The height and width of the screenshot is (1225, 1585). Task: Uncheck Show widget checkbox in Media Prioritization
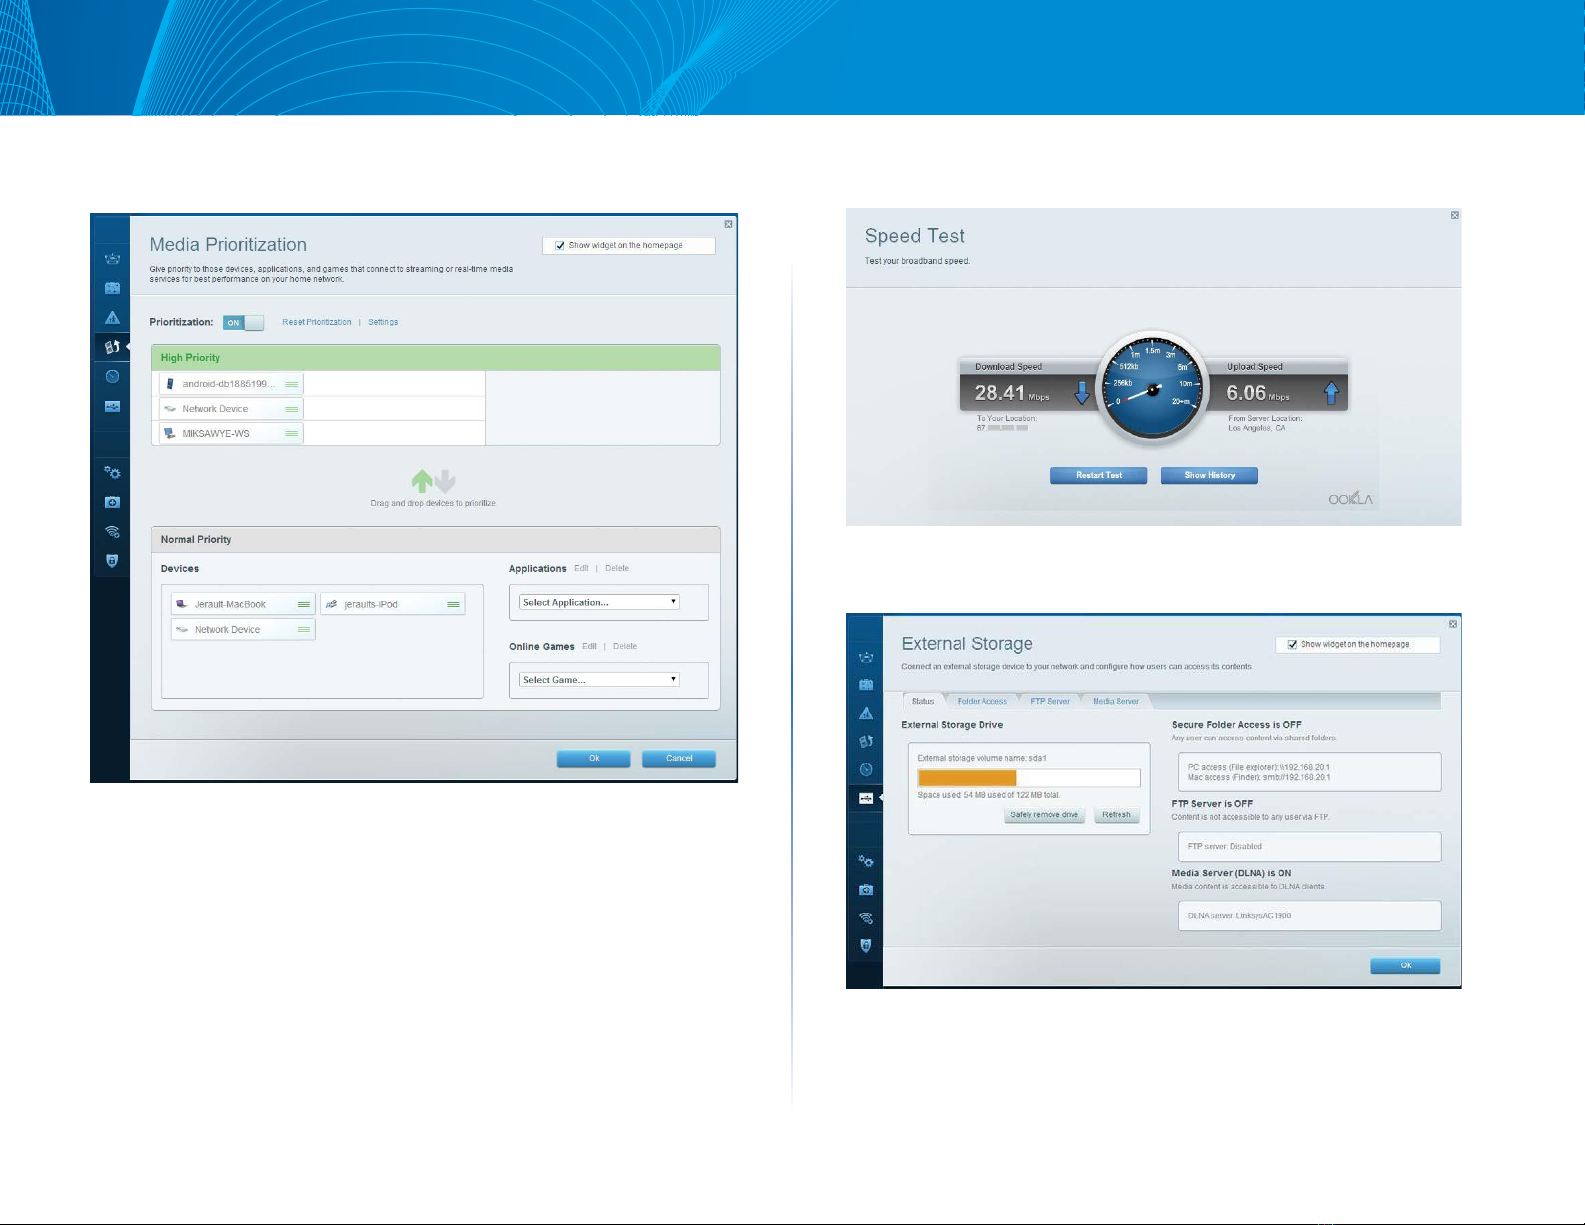560,245
